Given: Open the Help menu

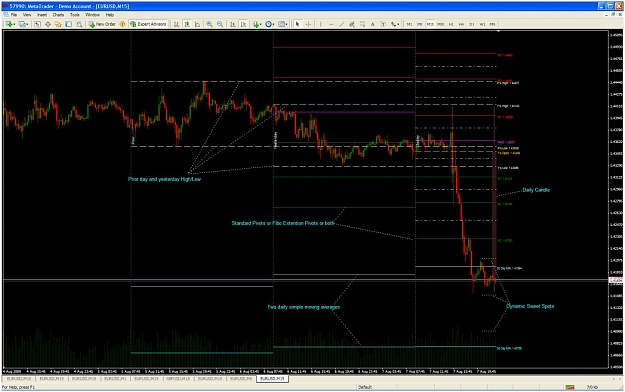Looking at the screenshot, I should point(110,15).
